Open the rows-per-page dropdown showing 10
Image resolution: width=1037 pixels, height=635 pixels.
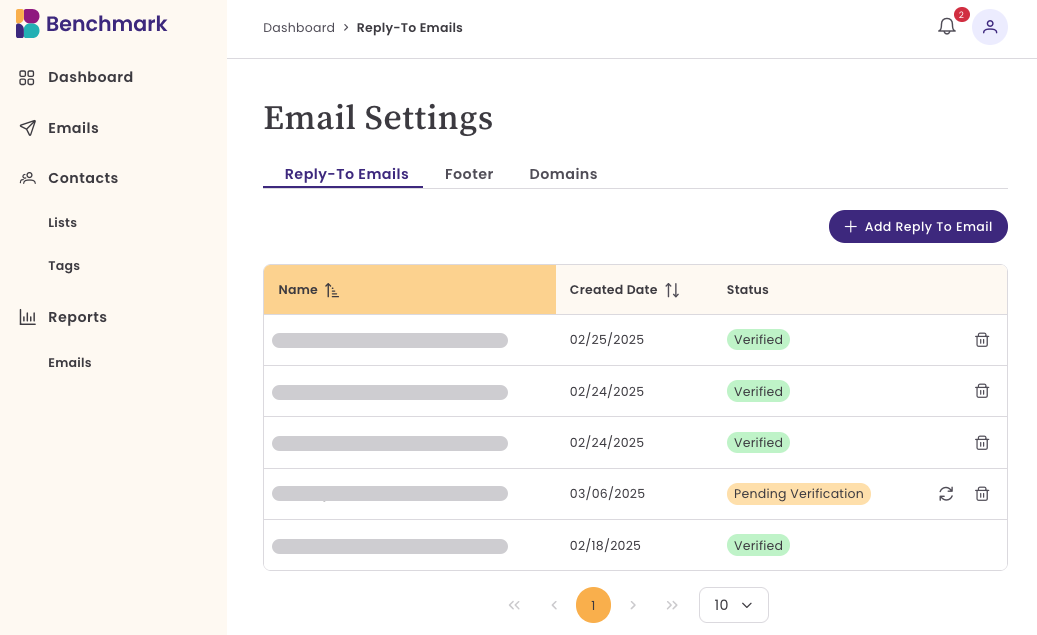[733, 605]
